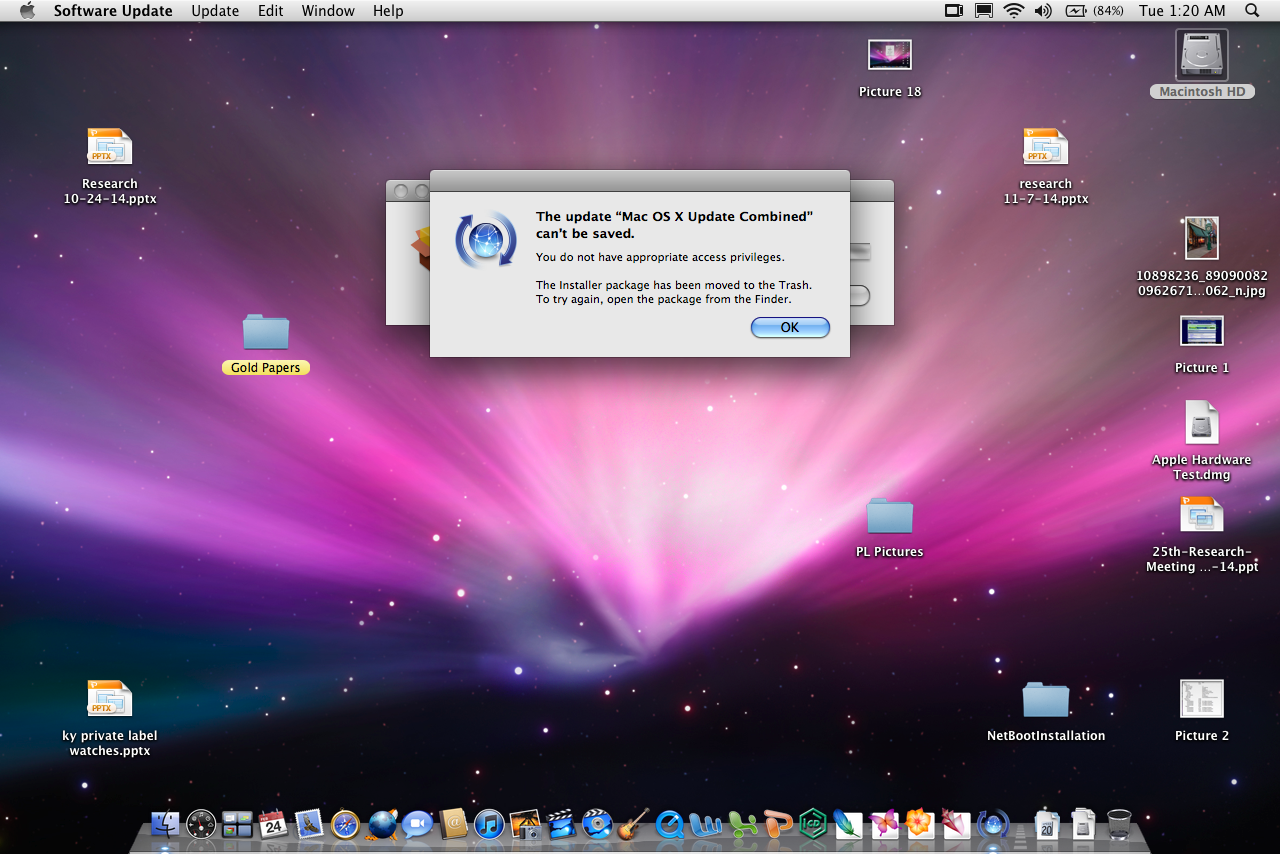Open the Help menu
This screenshot has width=1280, height=854.
[x=388, y=11]
